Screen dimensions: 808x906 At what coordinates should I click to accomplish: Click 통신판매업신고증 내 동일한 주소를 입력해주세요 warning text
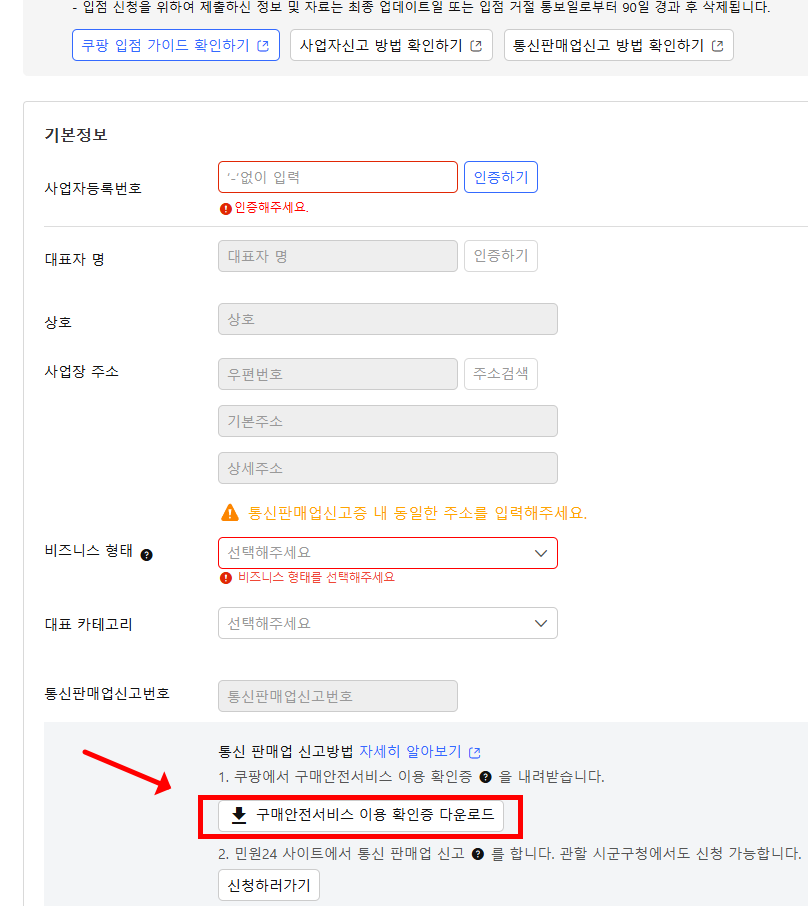[x=417, y=513]
